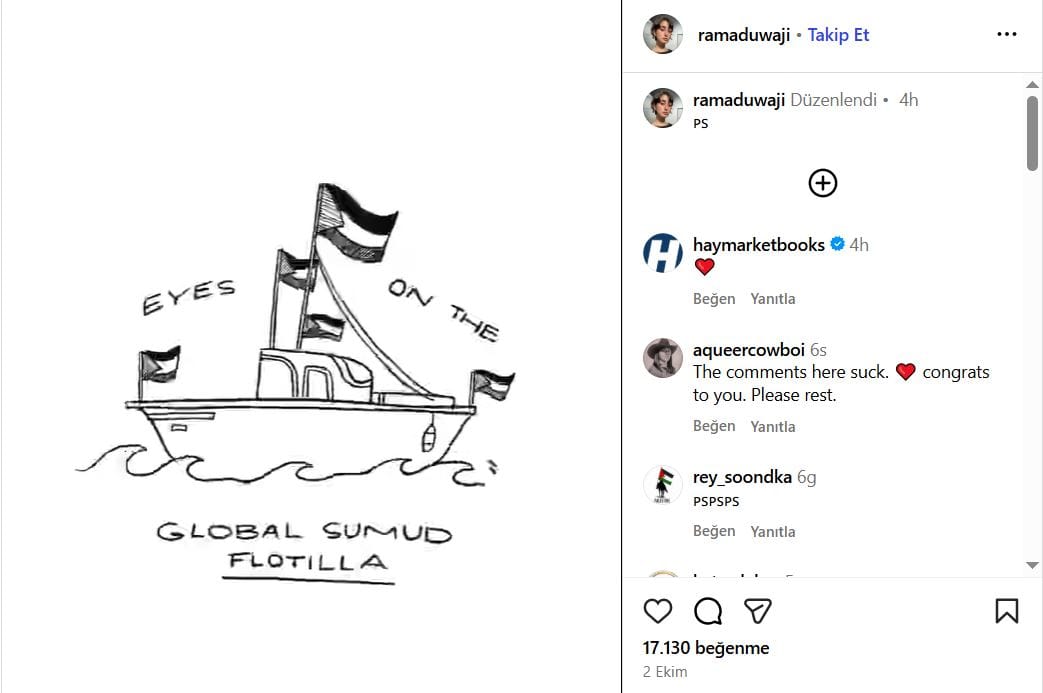Load more comments with plus circle
Image resolution: width=1043 pixels, height=693 pixels.
[822, 183]
